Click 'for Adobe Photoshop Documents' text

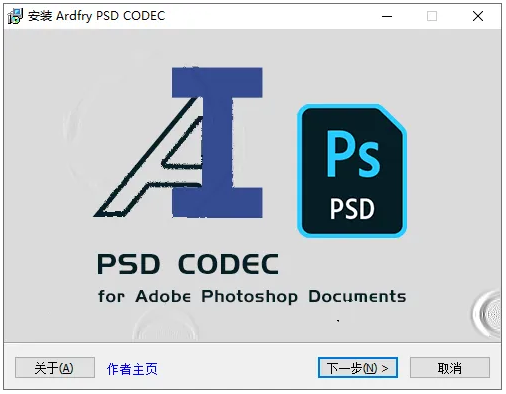coord(252,296)
